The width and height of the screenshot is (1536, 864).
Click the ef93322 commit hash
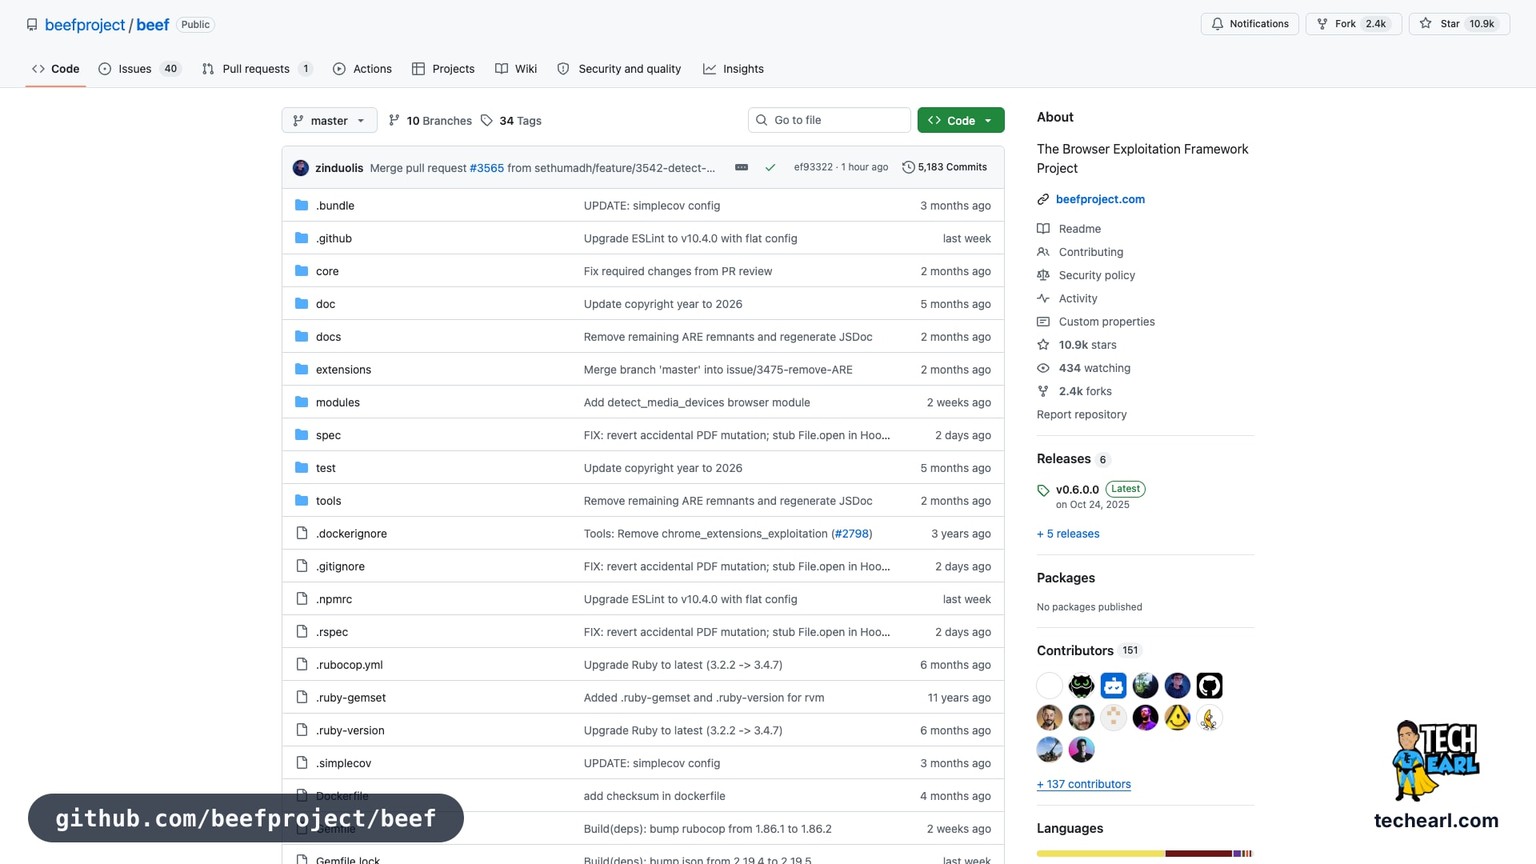coord(813,167)
